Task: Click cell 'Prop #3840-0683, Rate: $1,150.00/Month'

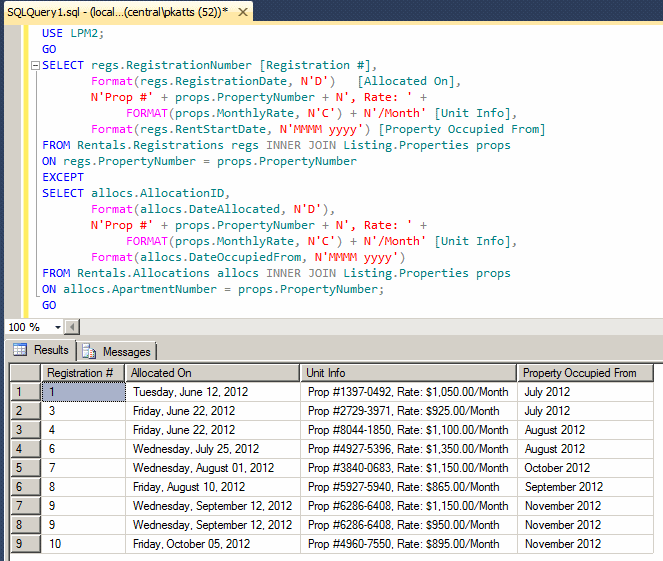Action: pyautogui.click(x=408, y=468)
